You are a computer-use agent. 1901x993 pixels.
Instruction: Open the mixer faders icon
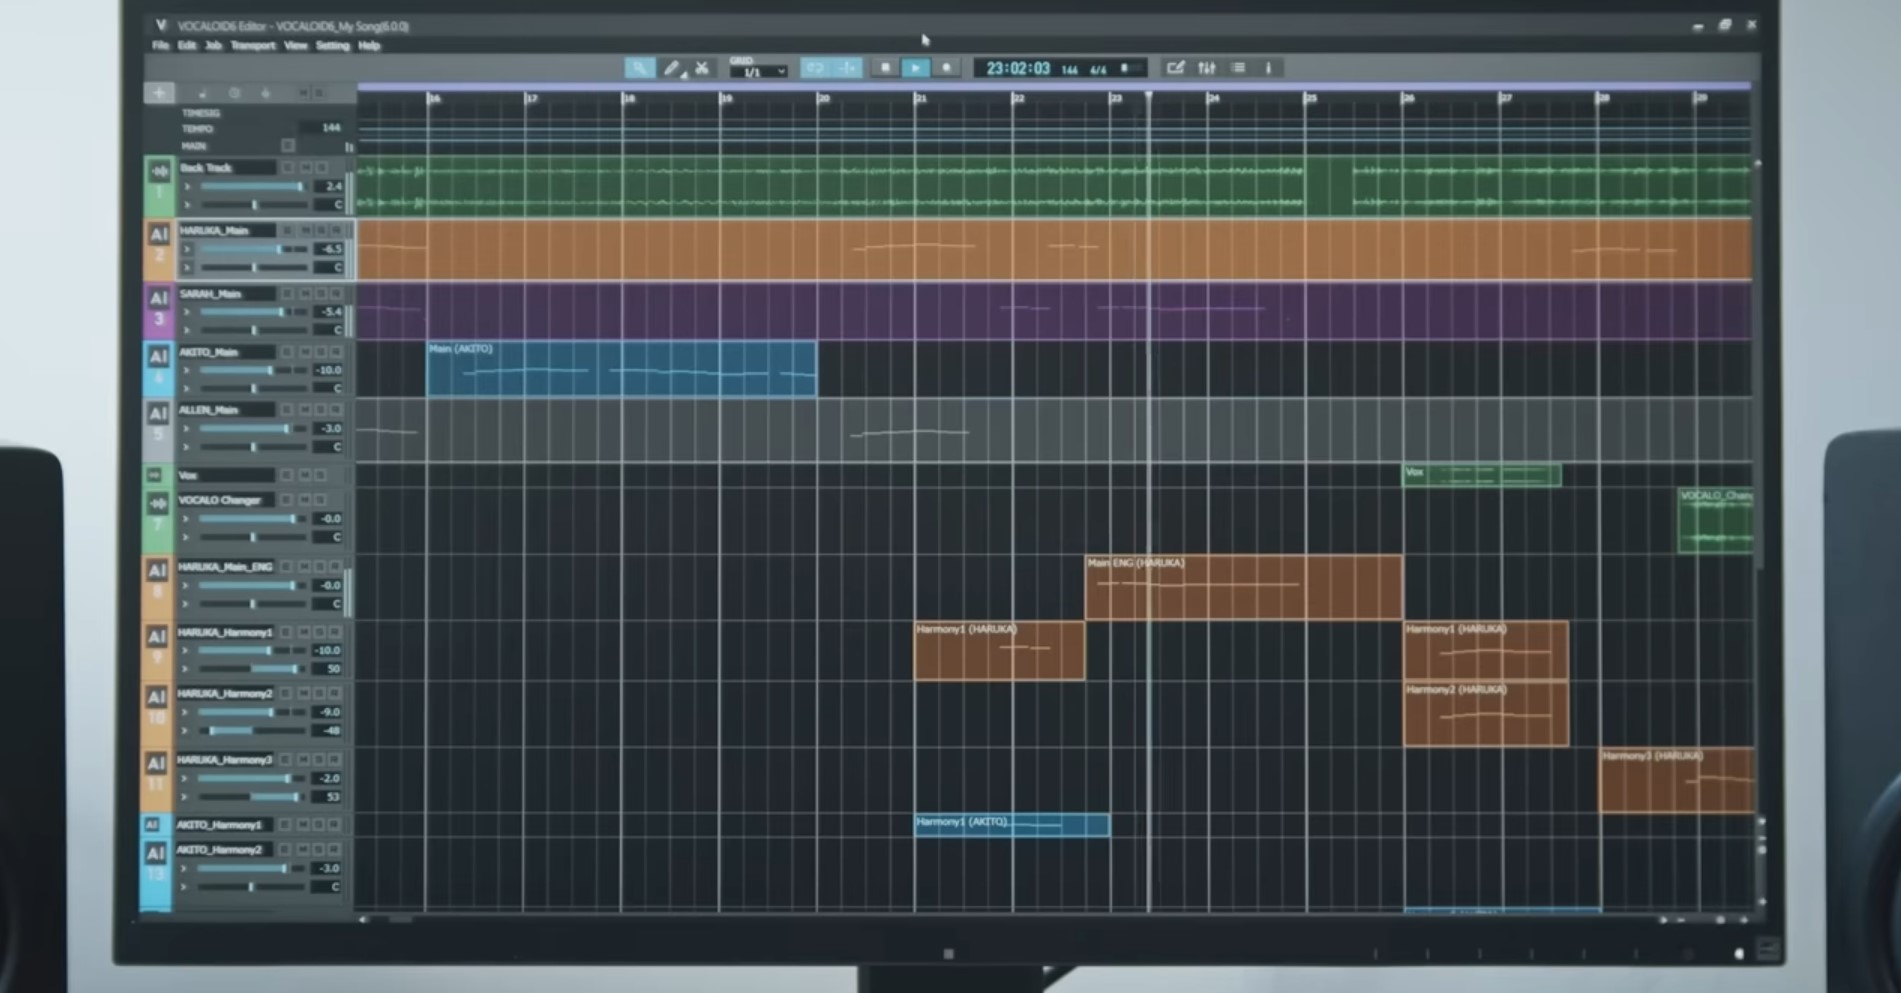(1207, 68)
